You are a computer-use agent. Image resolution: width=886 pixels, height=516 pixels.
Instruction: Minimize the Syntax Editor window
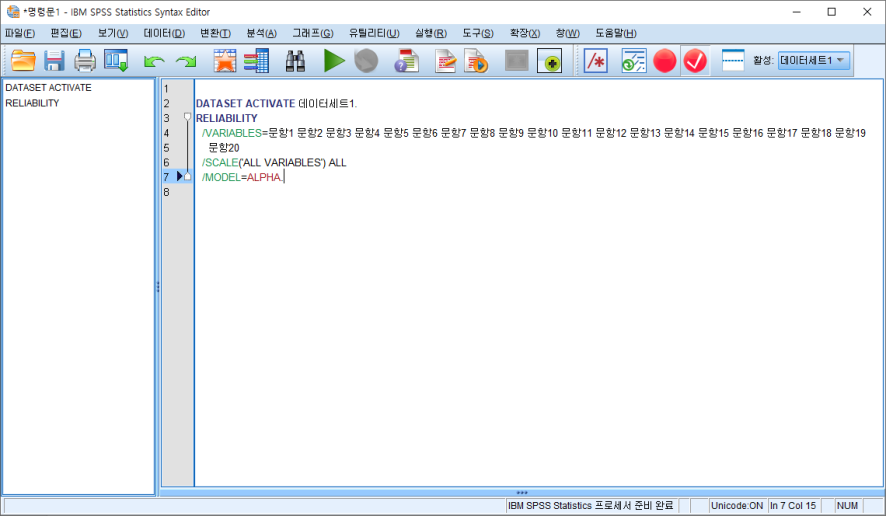click(x=797, y=12)
